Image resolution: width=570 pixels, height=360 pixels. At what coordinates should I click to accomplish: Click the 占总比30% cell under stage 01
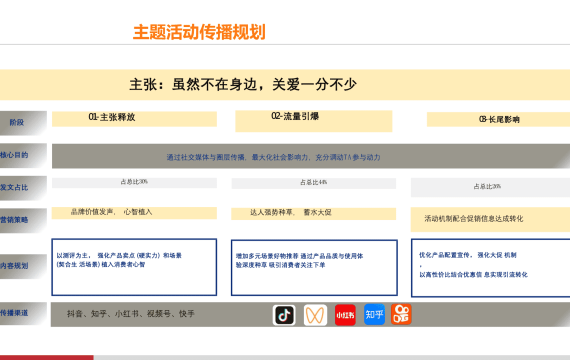click(134, 183)
